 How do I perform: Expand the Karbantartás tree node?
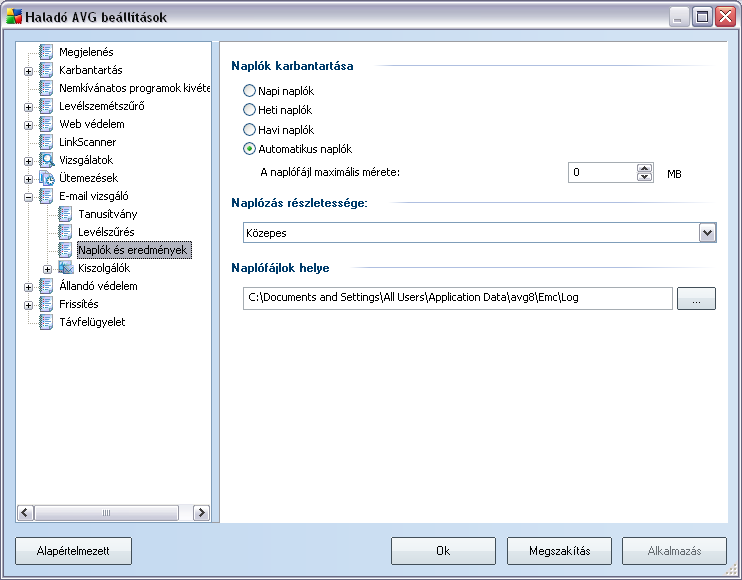coord(28,71)
